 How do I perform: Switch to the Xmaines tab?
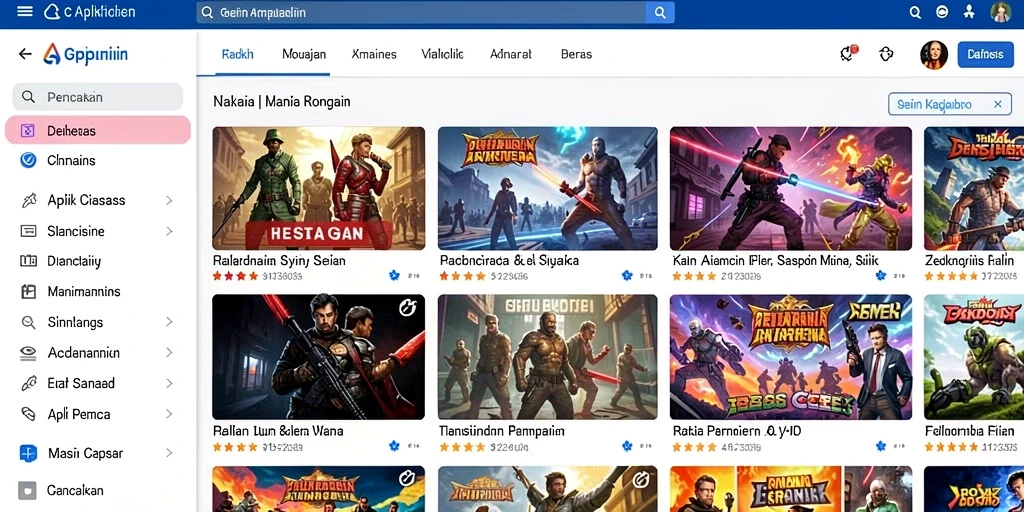374,54
